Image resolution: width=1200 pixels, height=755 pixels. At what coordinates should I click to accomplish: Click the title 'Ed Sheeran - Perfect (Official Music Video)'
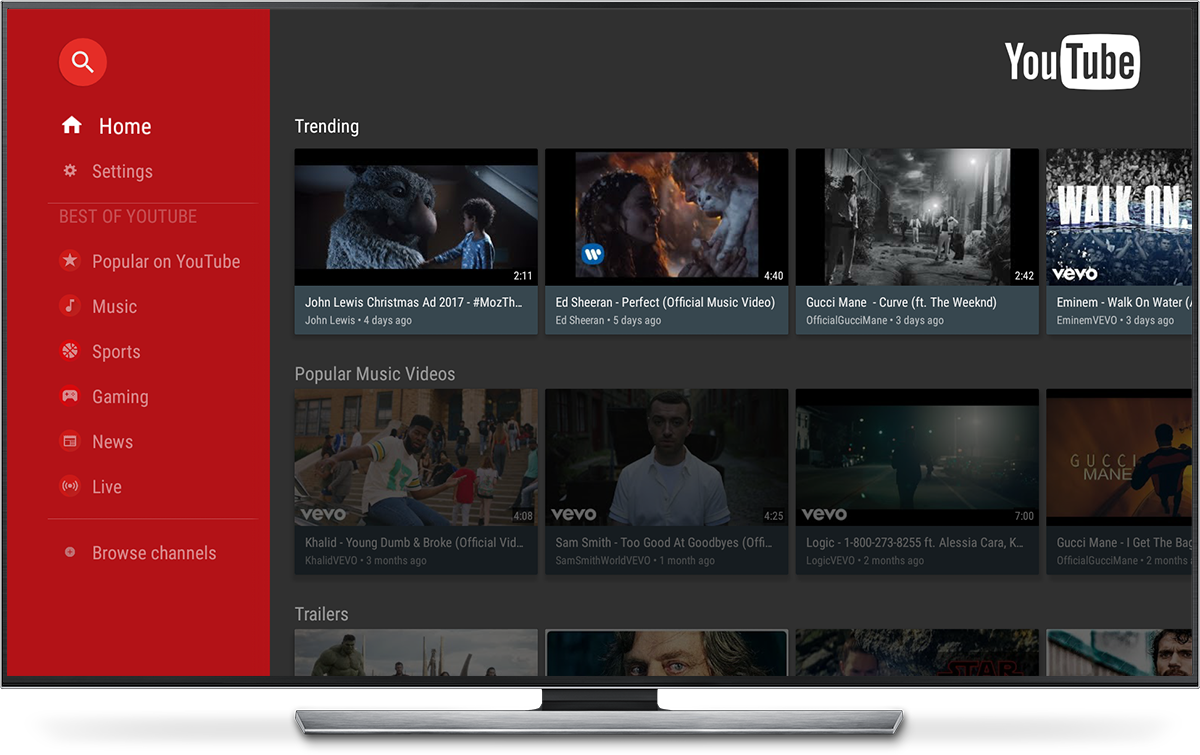[665, 302]
